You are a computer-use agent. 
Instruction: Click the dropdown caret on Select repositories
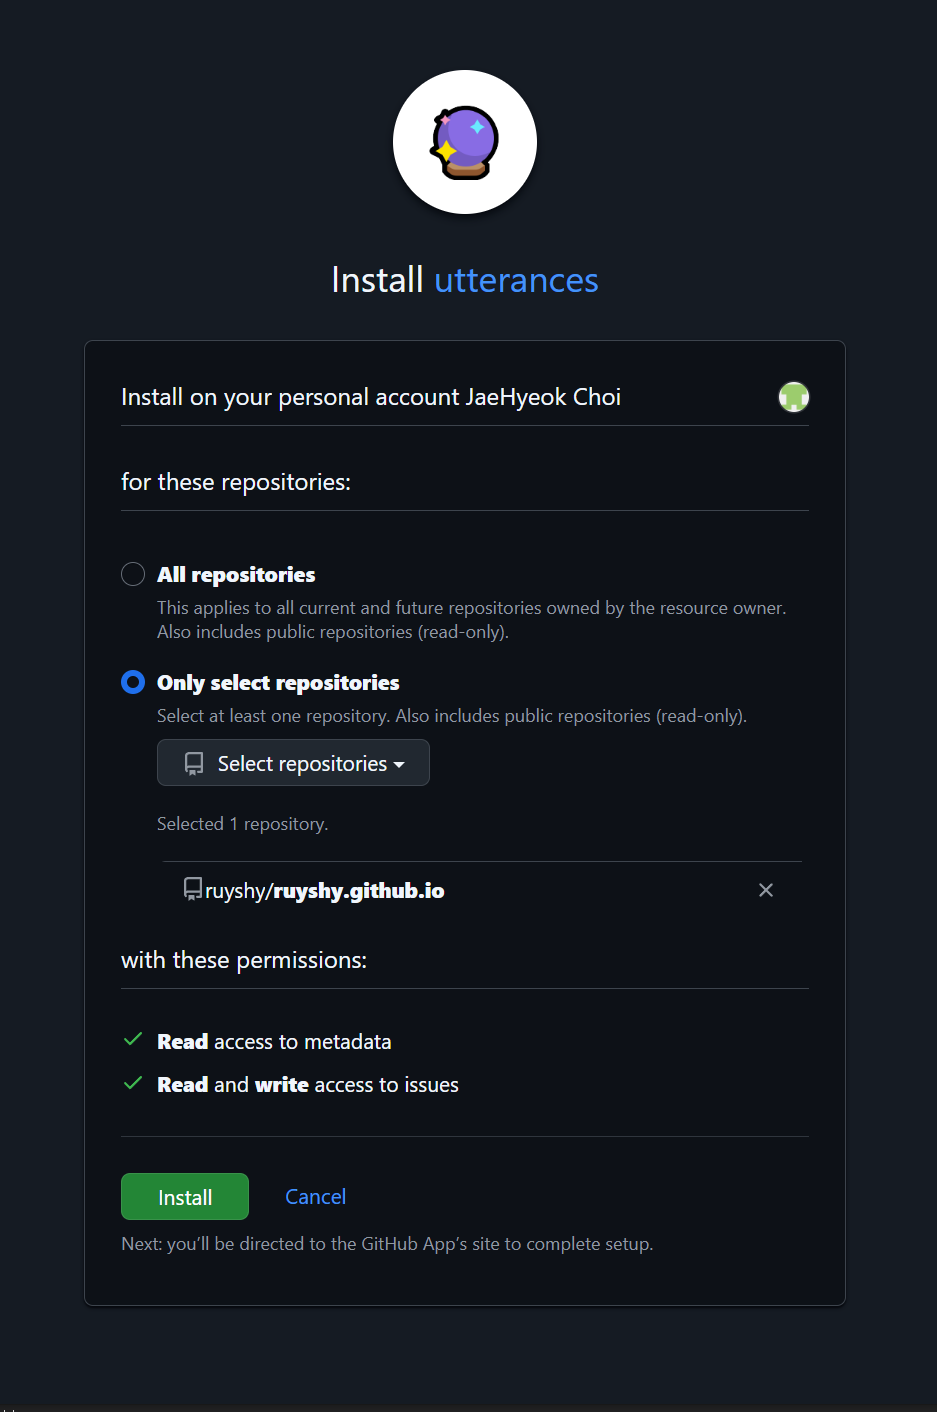pos(400,763)
